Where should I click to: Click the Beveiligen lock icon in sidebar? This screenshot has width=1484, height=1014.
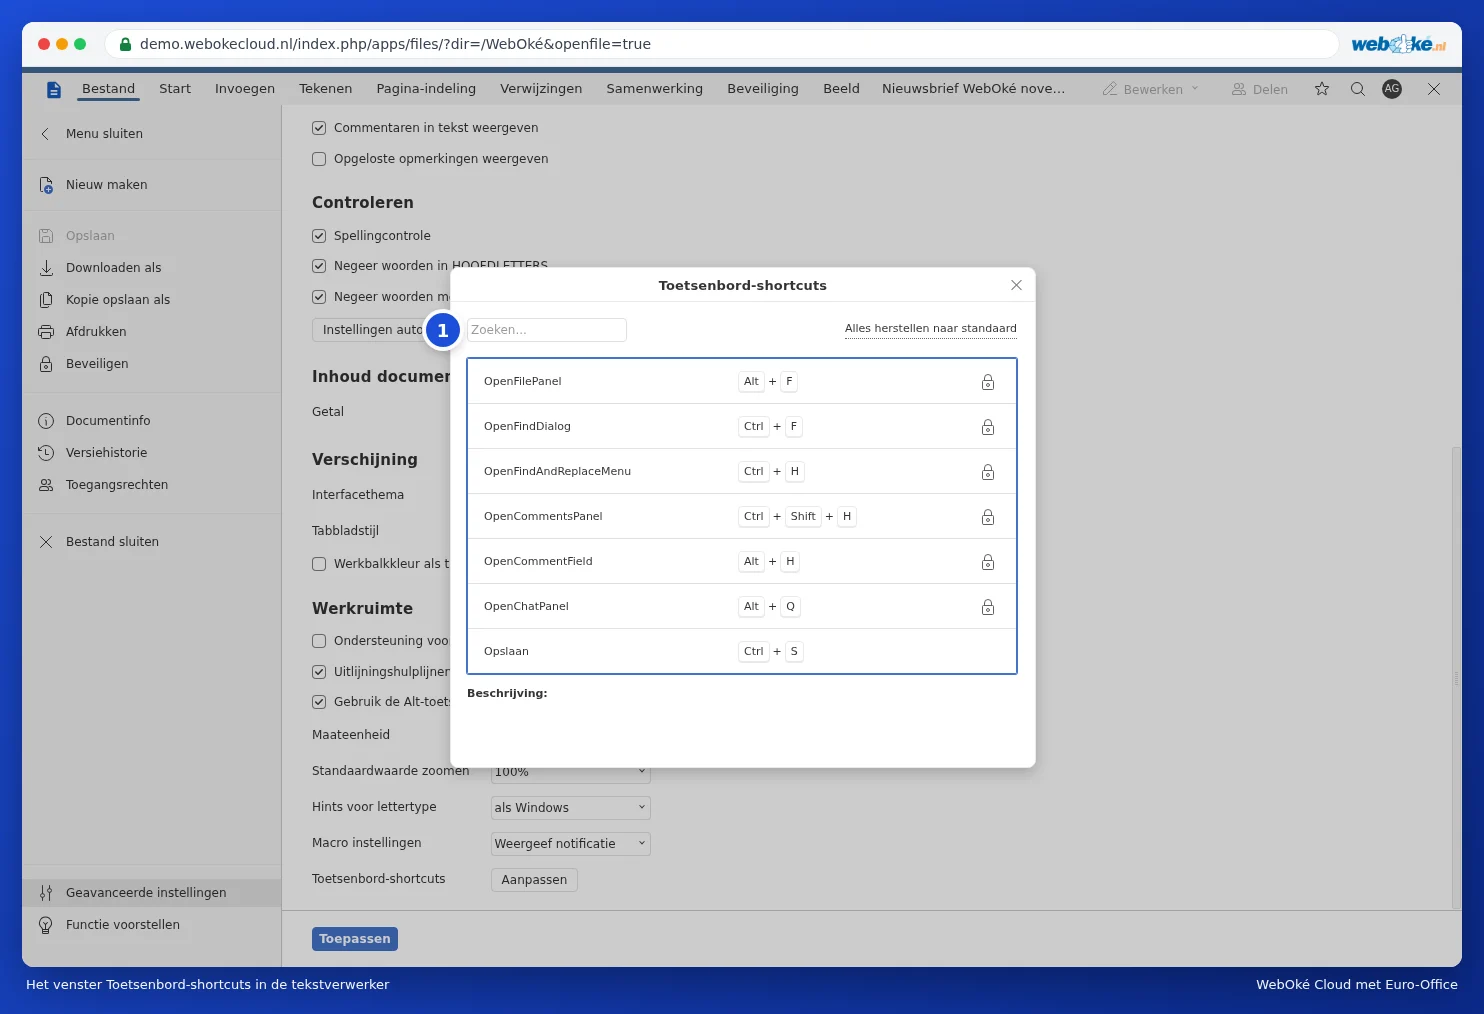(46, 364)
